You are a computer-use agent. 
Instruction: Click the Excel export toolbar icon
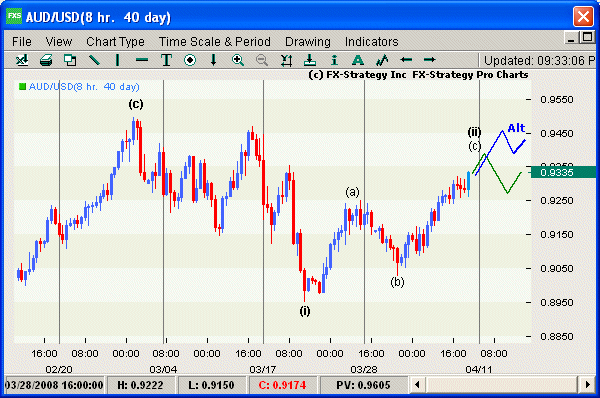click(x=22, y=60)
